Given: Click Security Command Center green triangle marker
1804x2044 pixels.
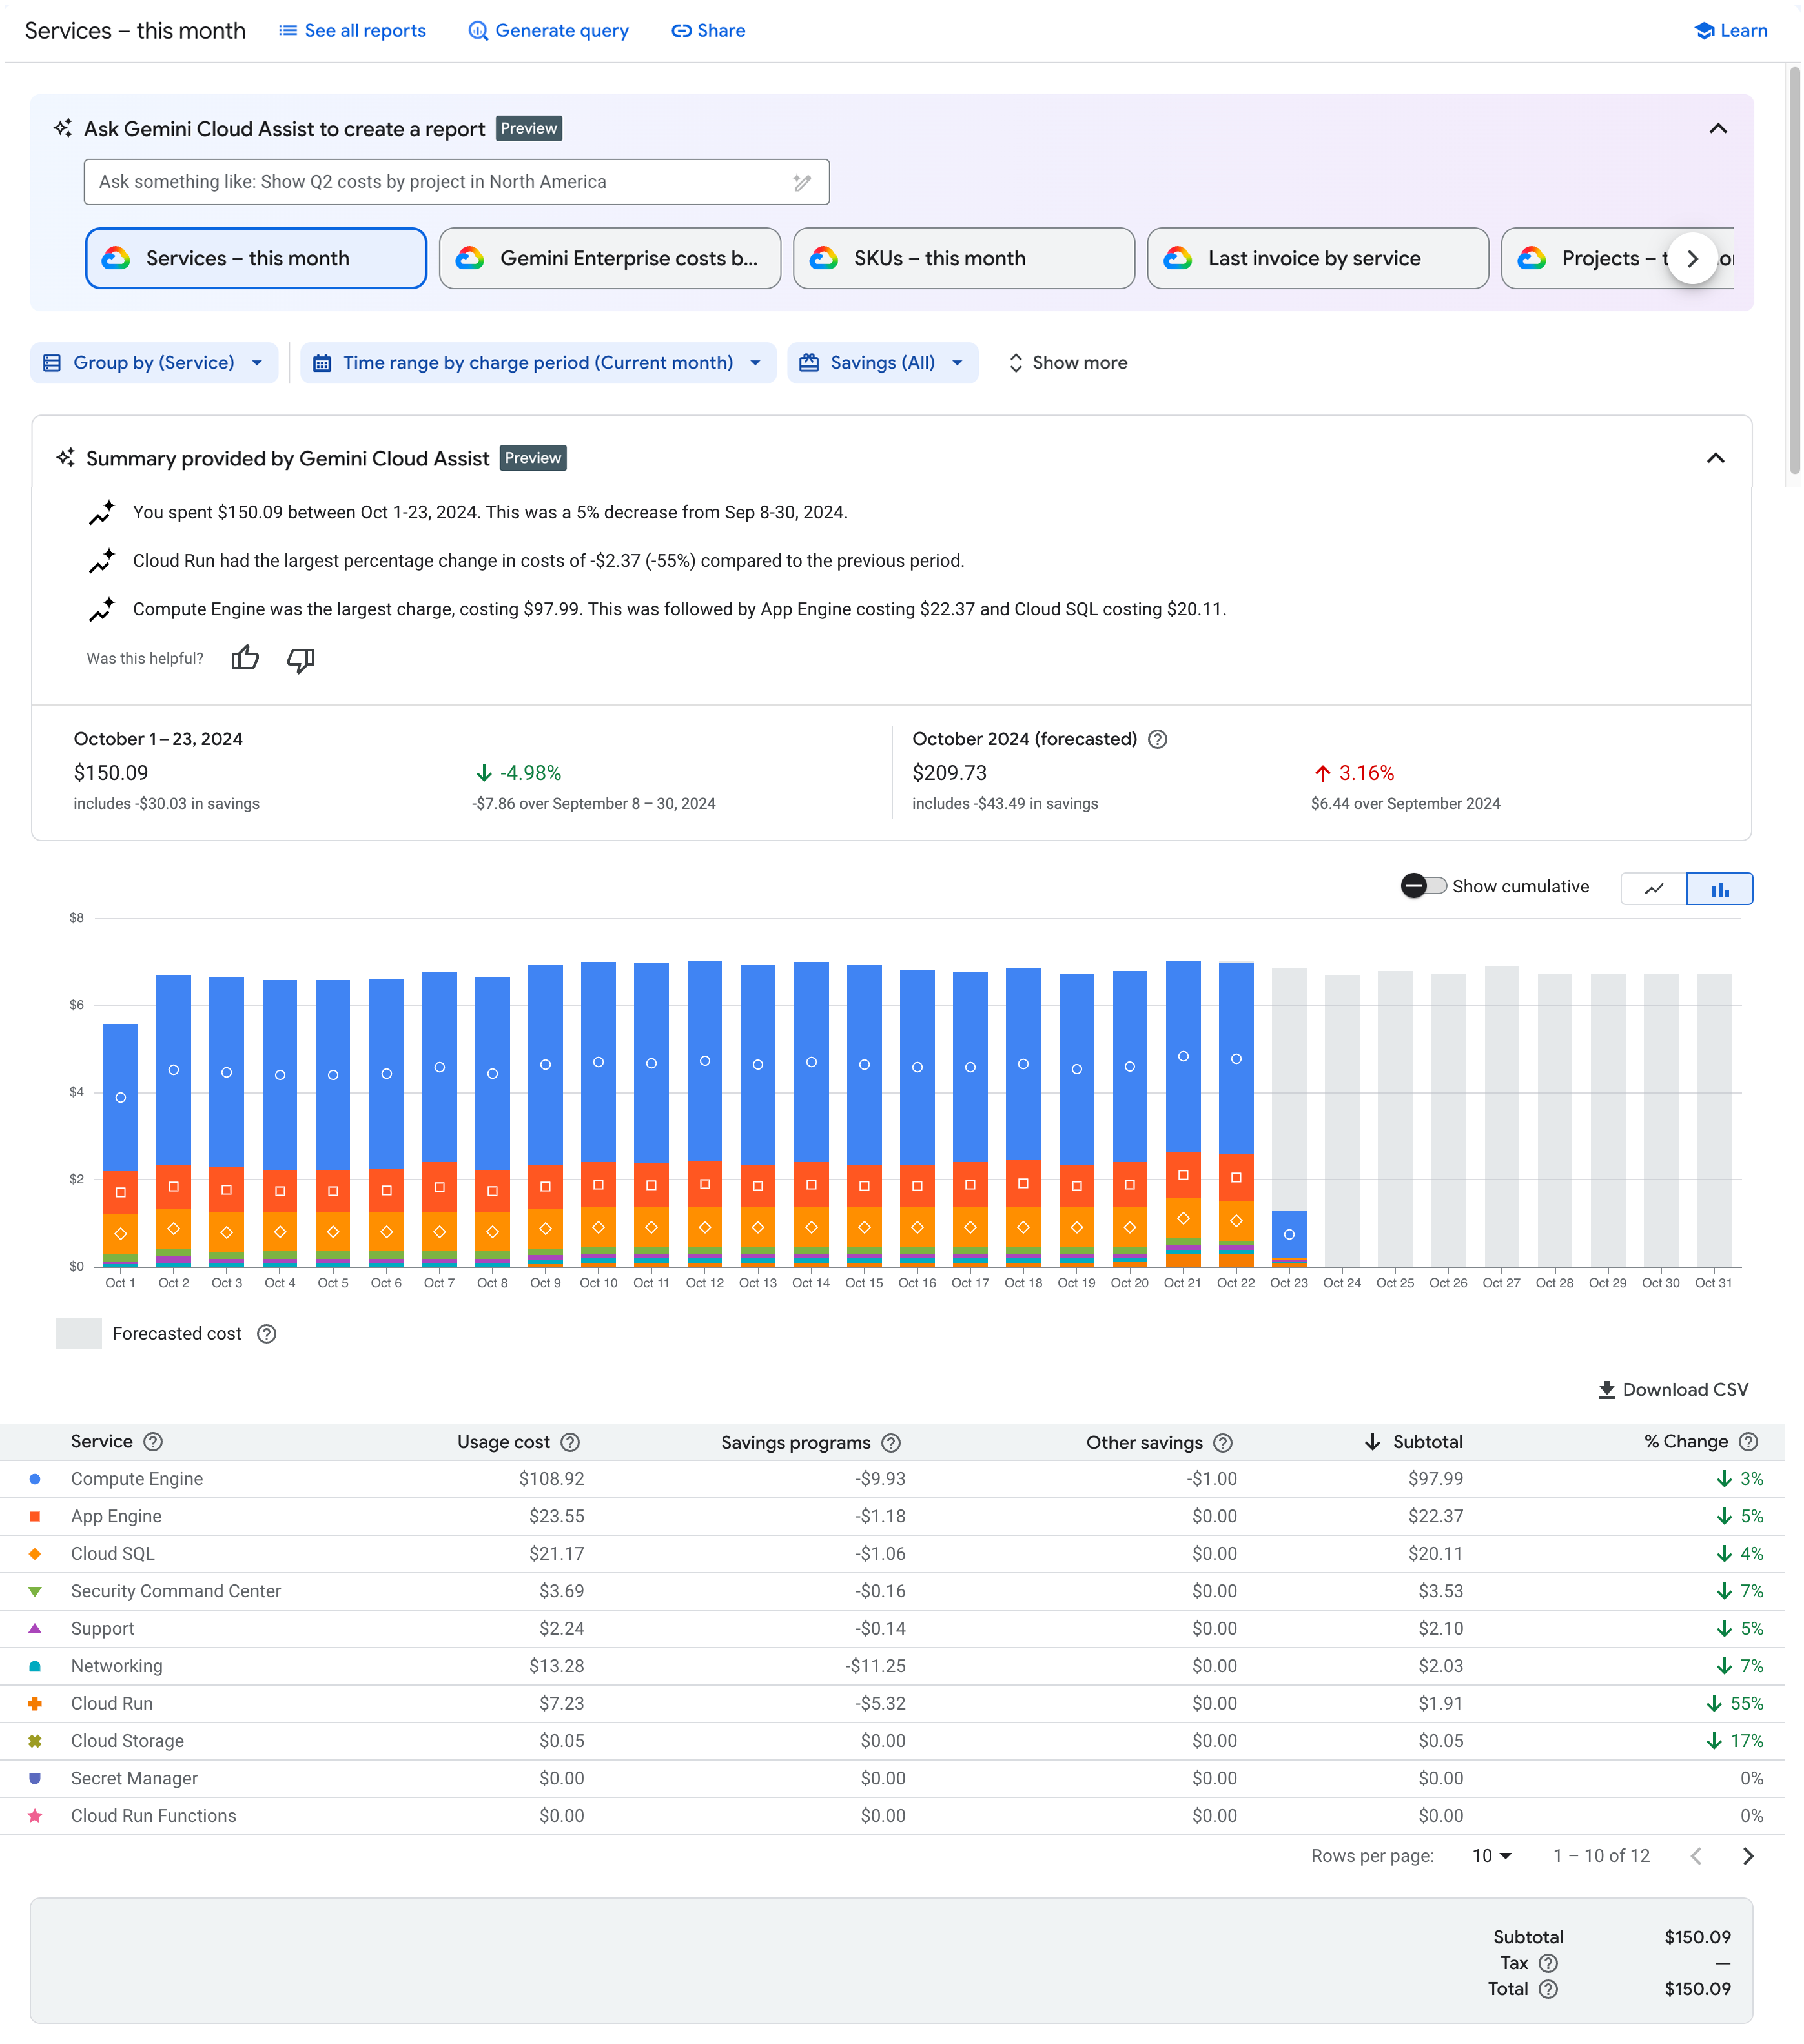Looking at the screenshot, I should (x=35, y=1591).
